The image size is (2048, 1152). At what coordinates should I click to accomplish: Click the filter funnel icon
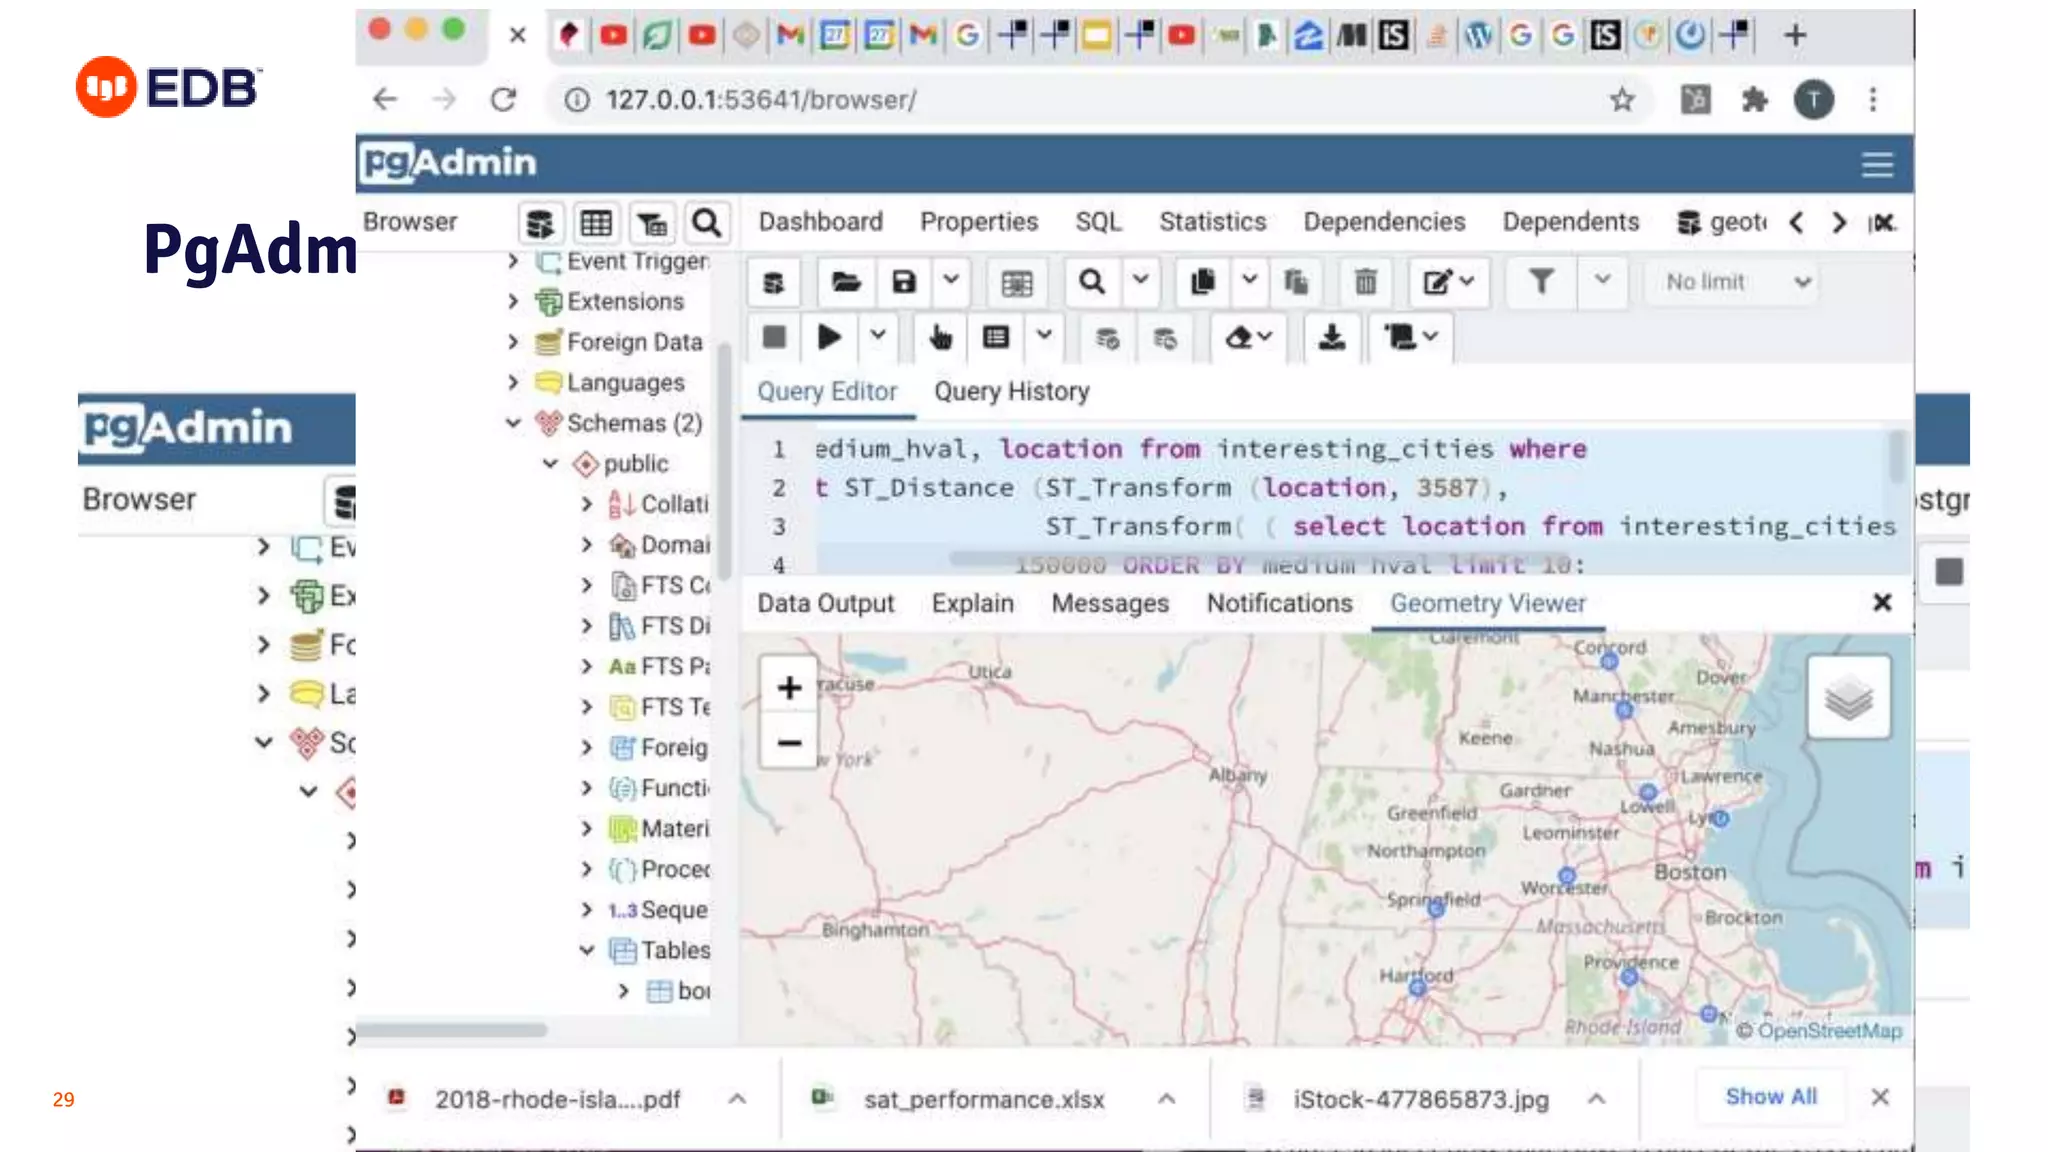[1541, 283]
